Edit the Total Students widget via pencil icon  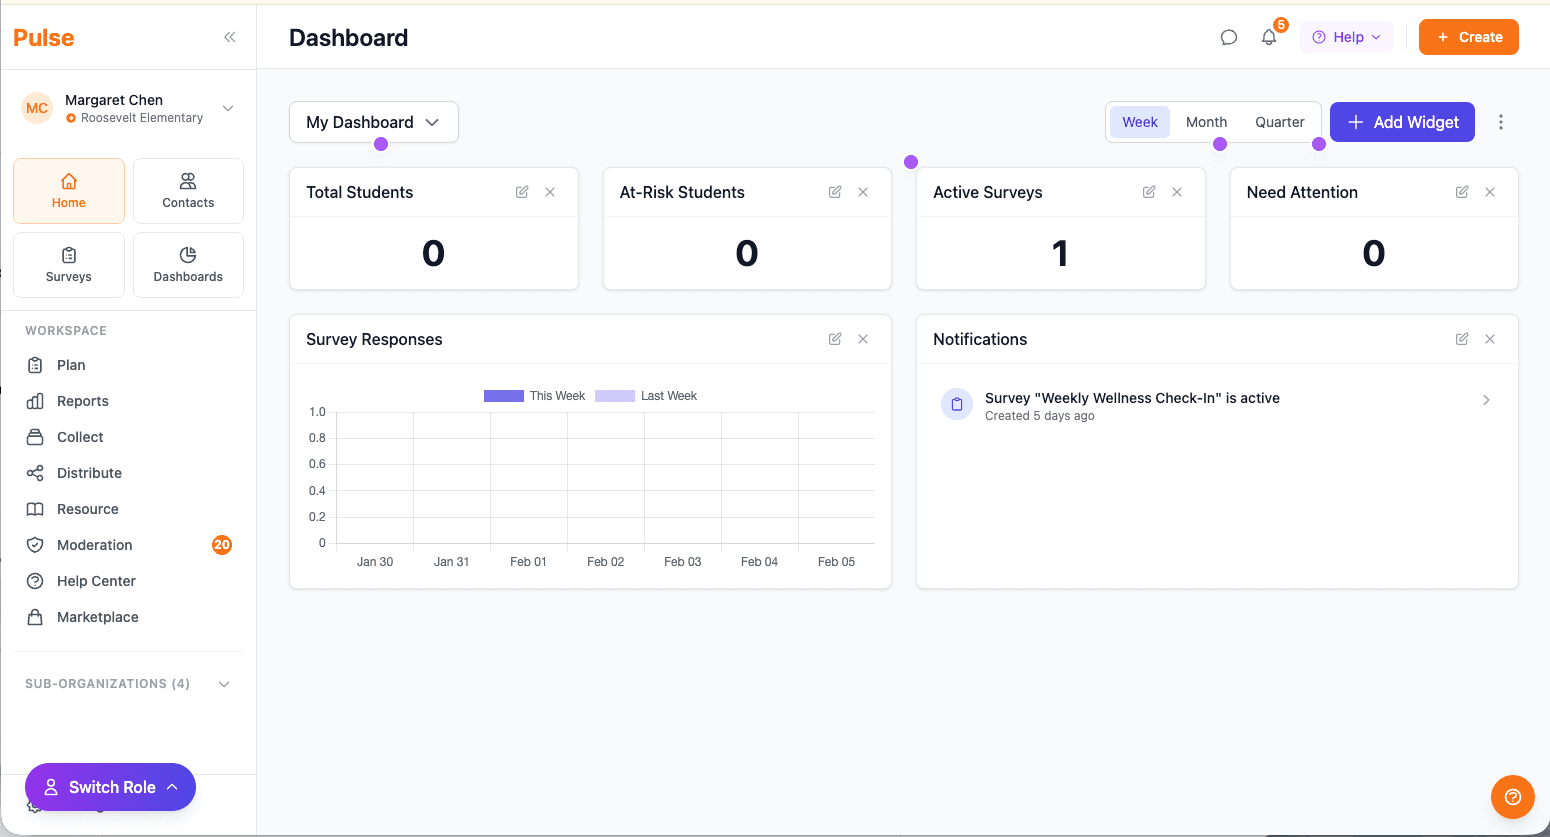521,191
